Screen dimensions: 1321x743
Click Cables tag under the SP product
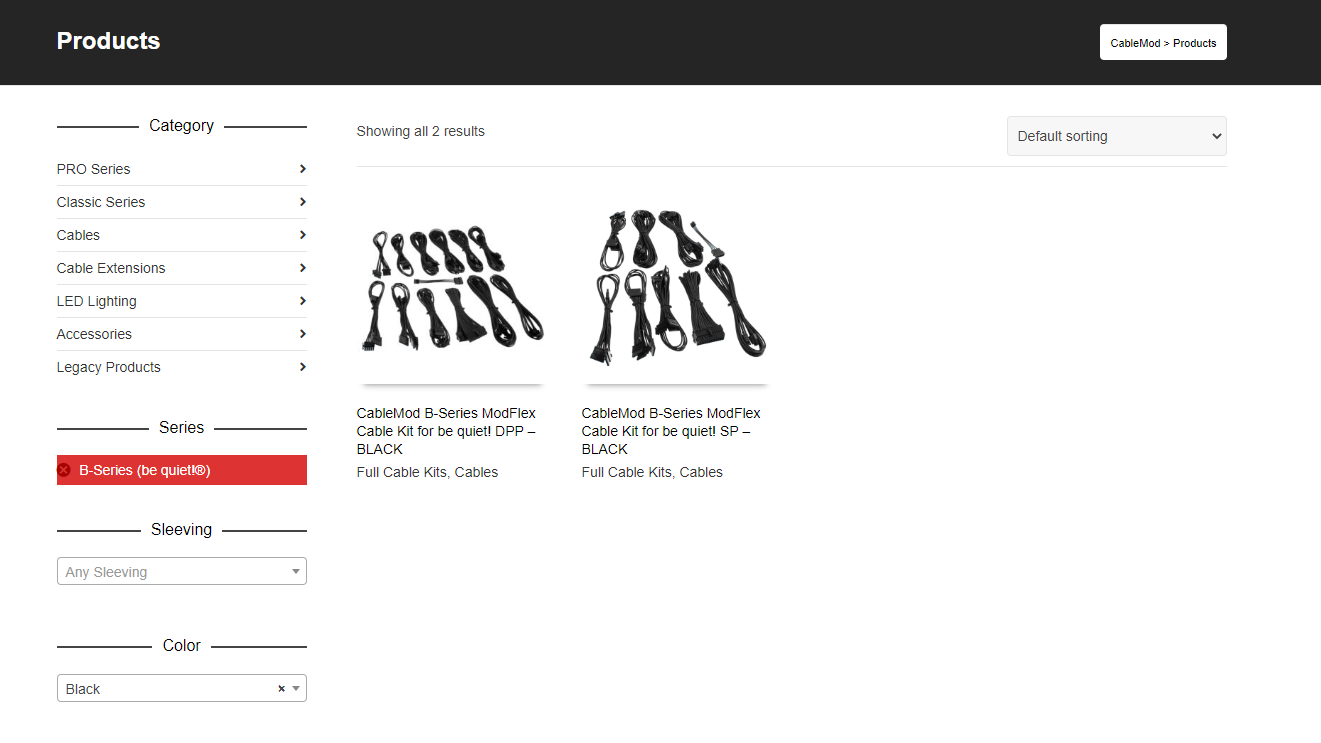coord(701,472)
